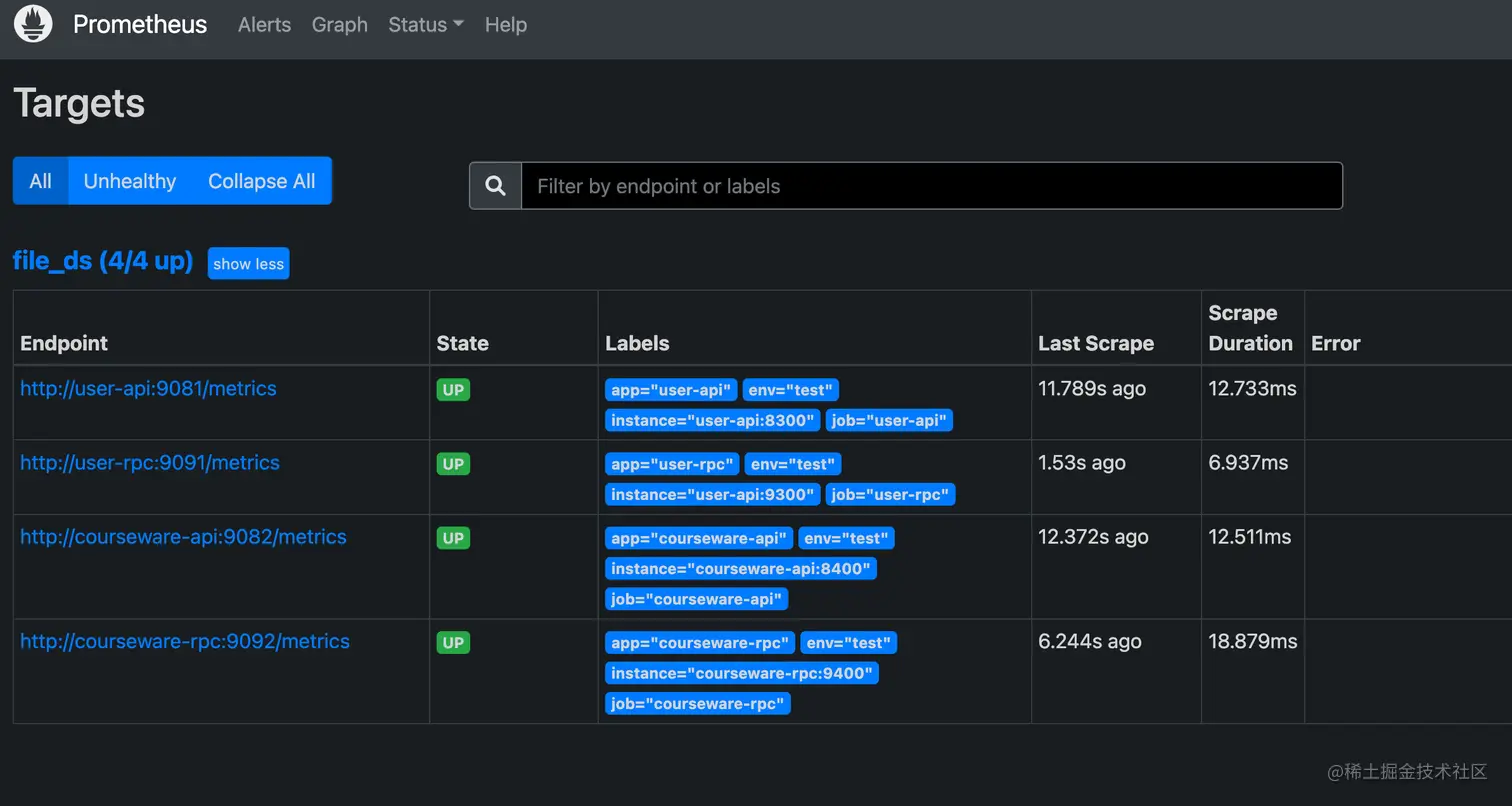Click the 18.879ms scrape duration
The width and height of the screenshot is (1512, 806).
(1253, 641)
